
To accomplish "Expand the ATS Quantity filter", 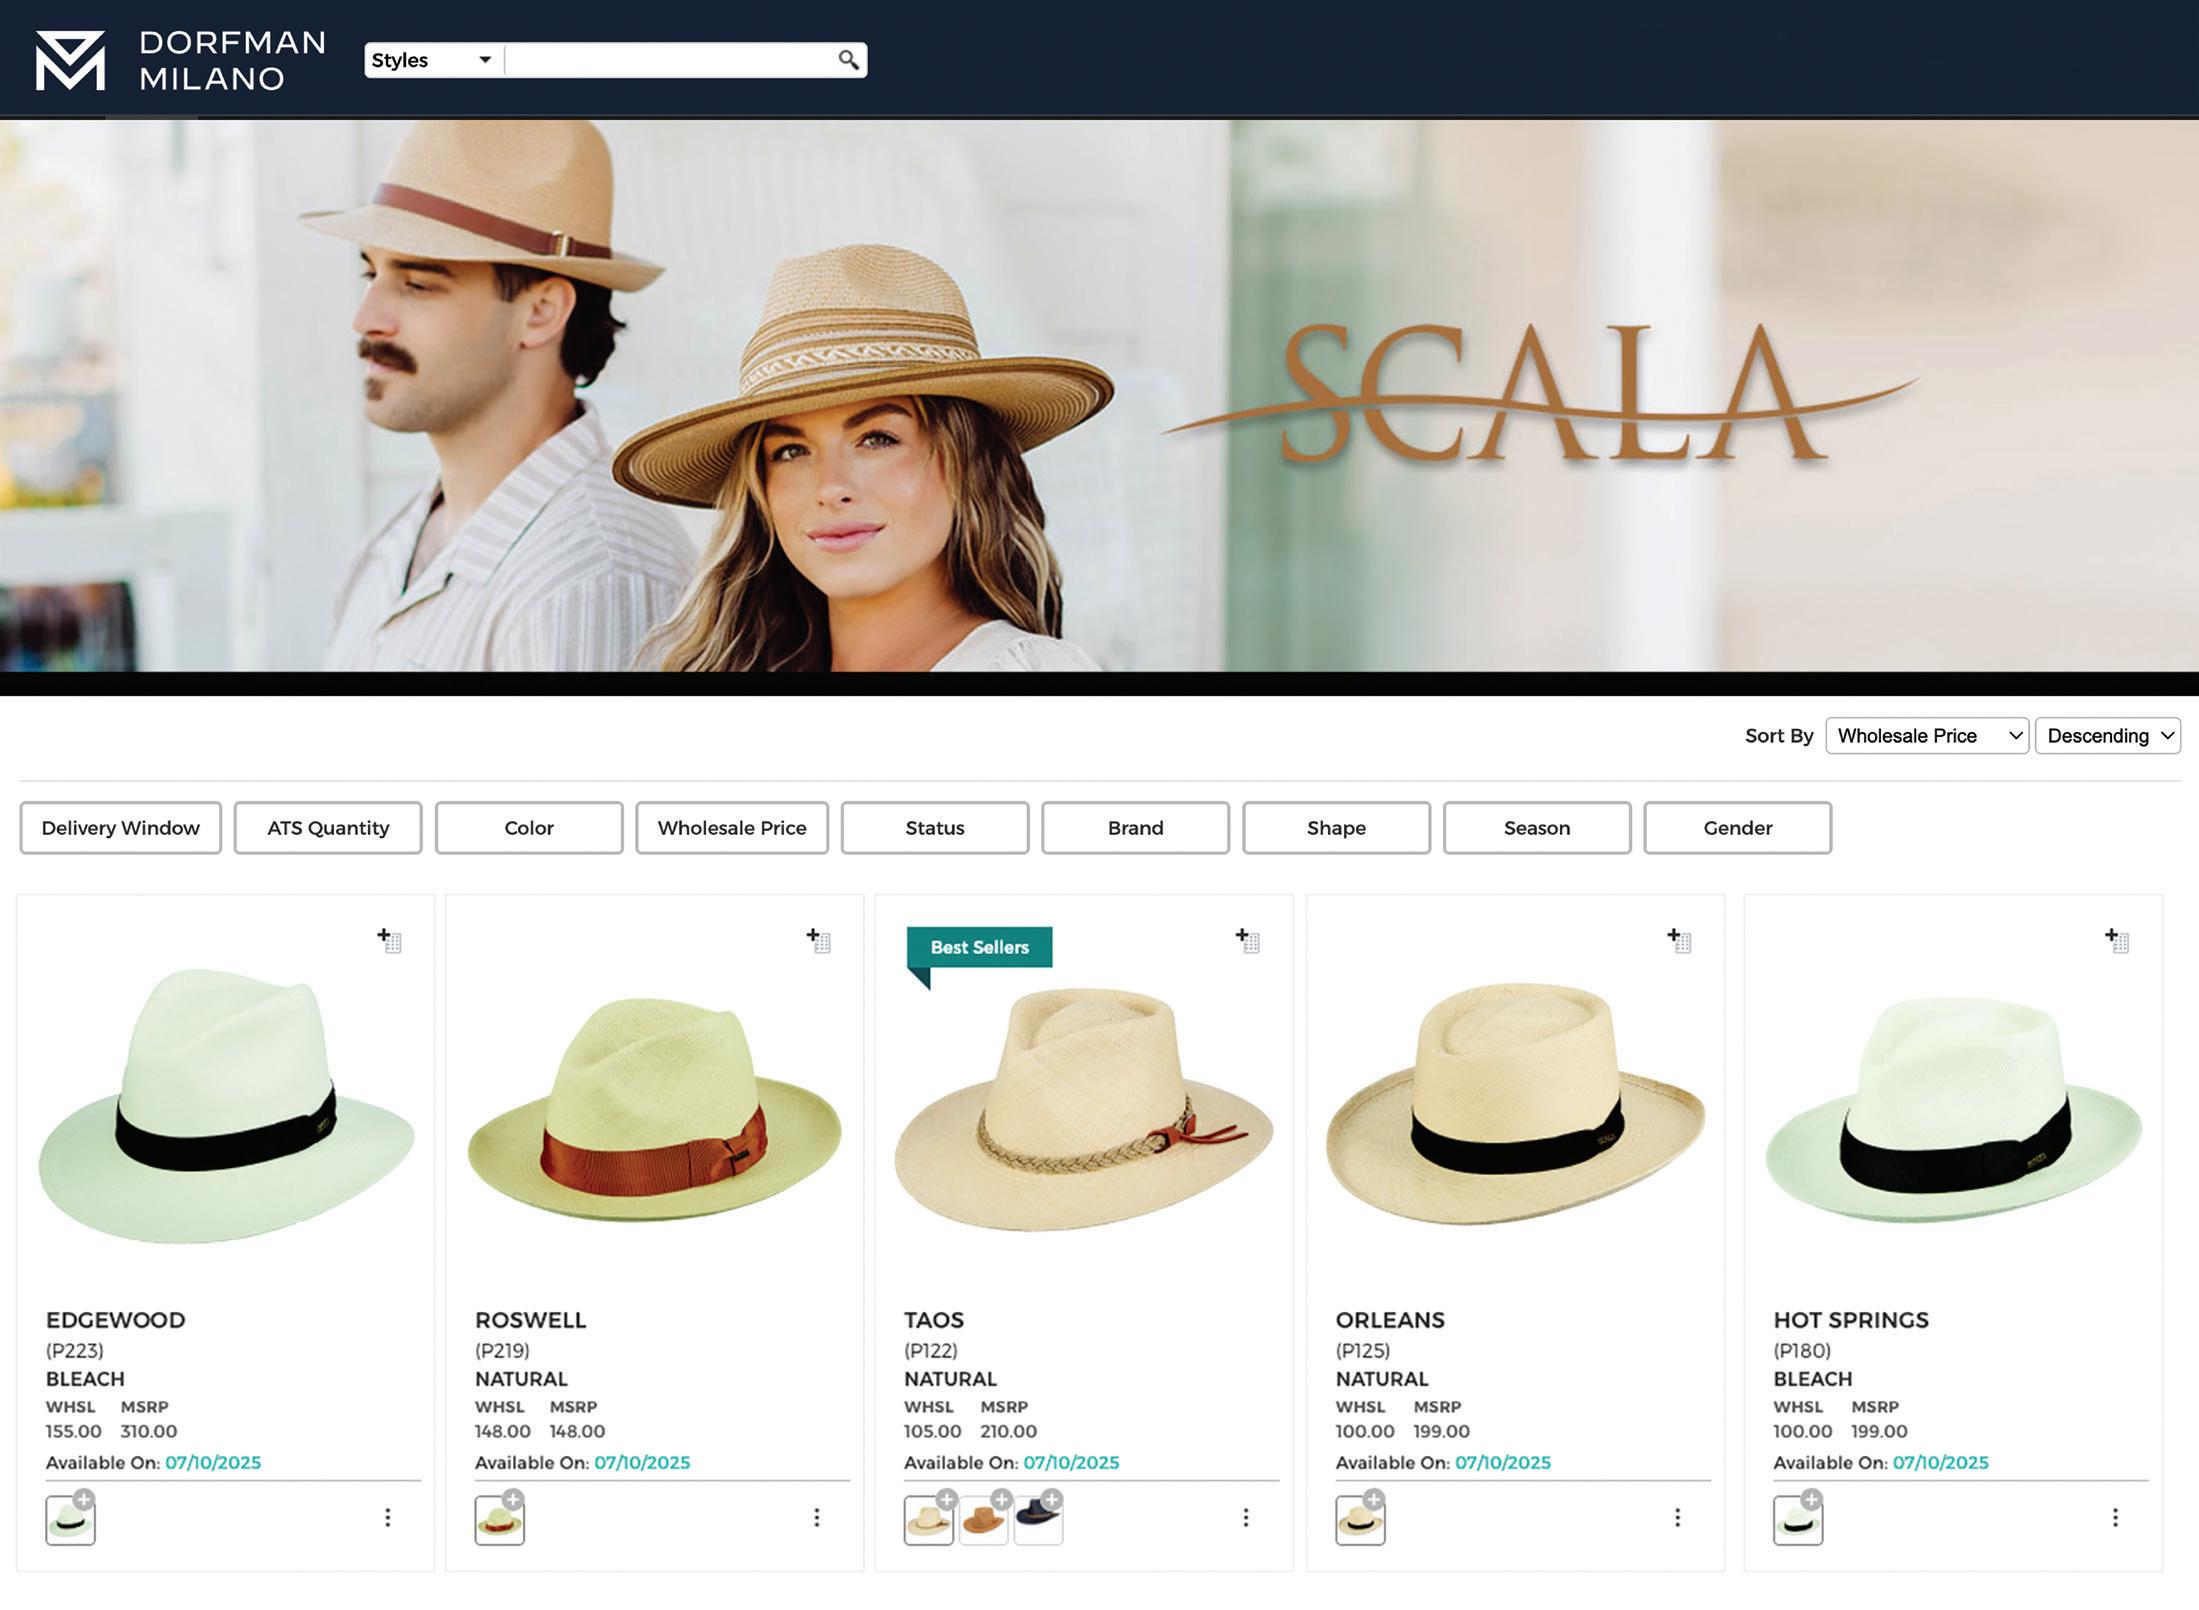I will pos(328,828).
